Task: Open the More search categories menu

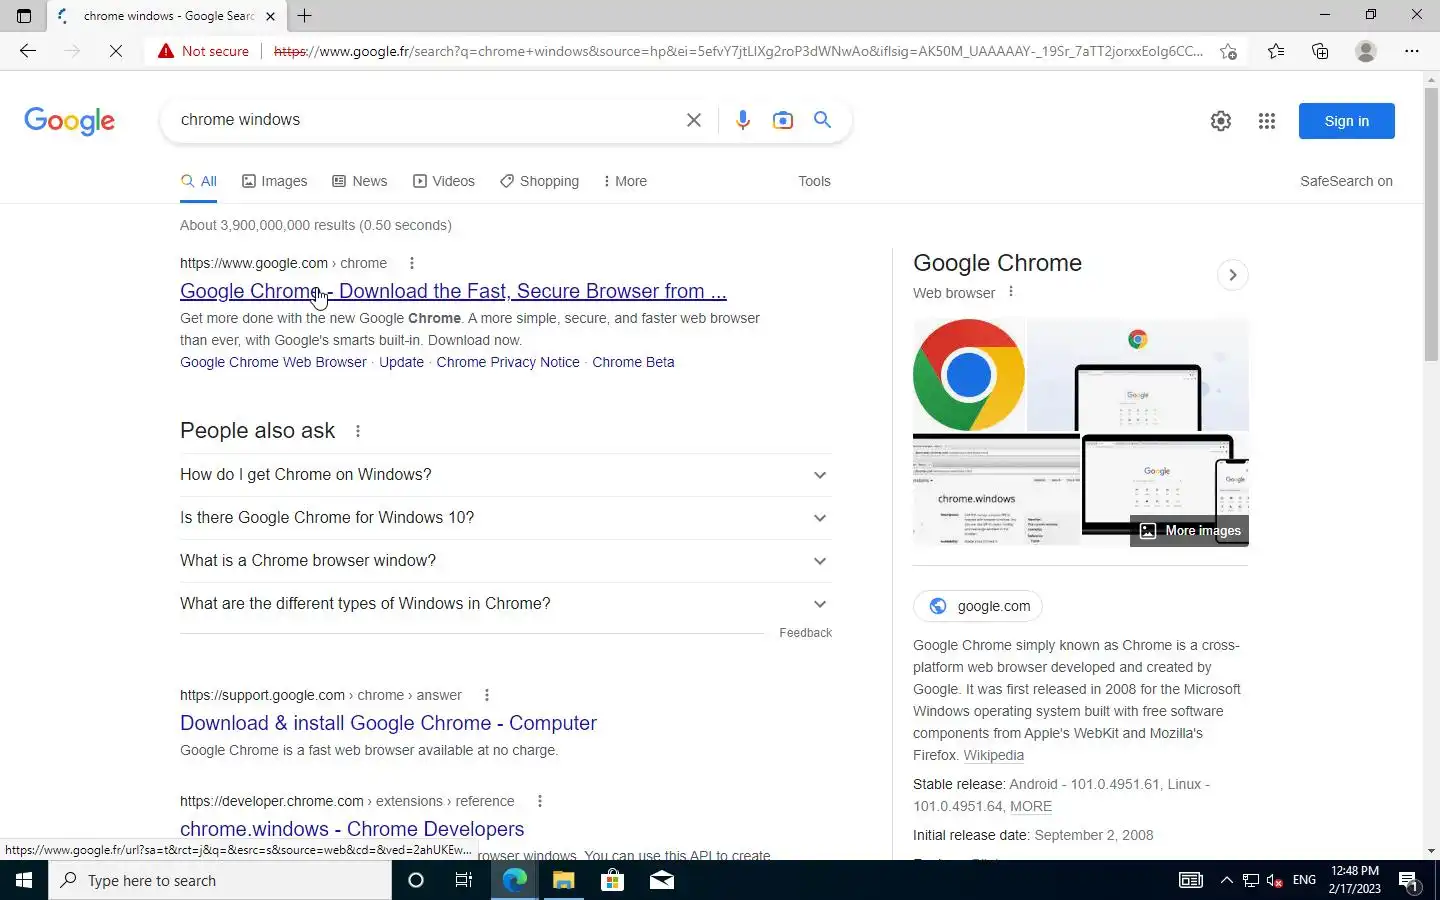Action: tap(625, 181)
